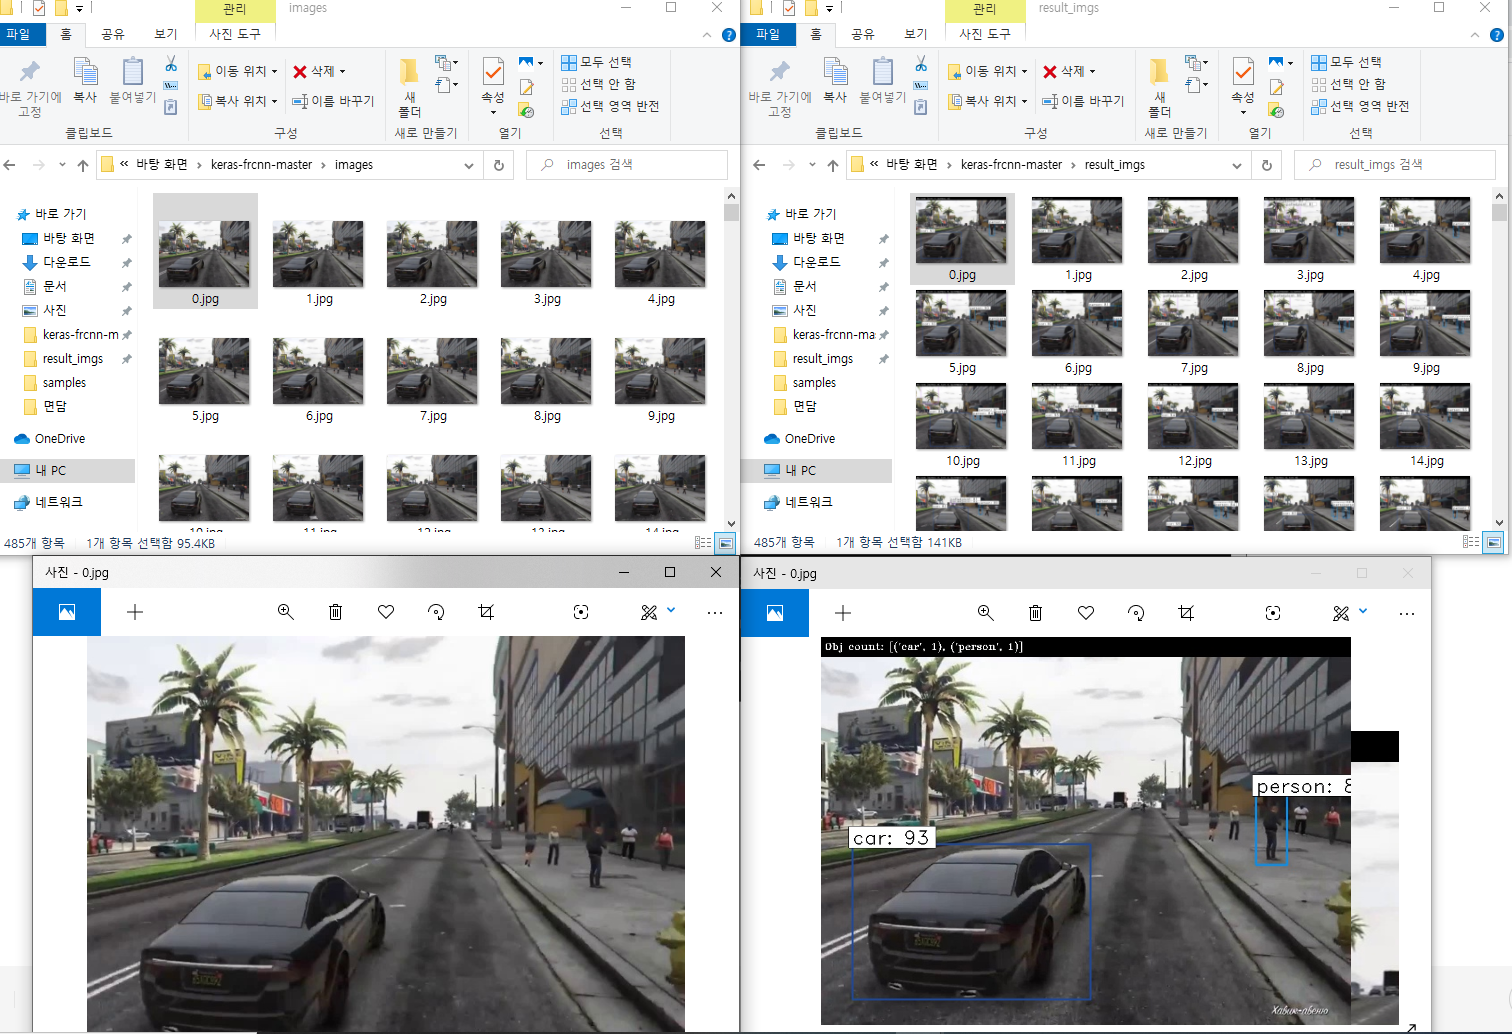
Task: Click Paste icon in images window ribbon
Action: [x=132, y=80]
